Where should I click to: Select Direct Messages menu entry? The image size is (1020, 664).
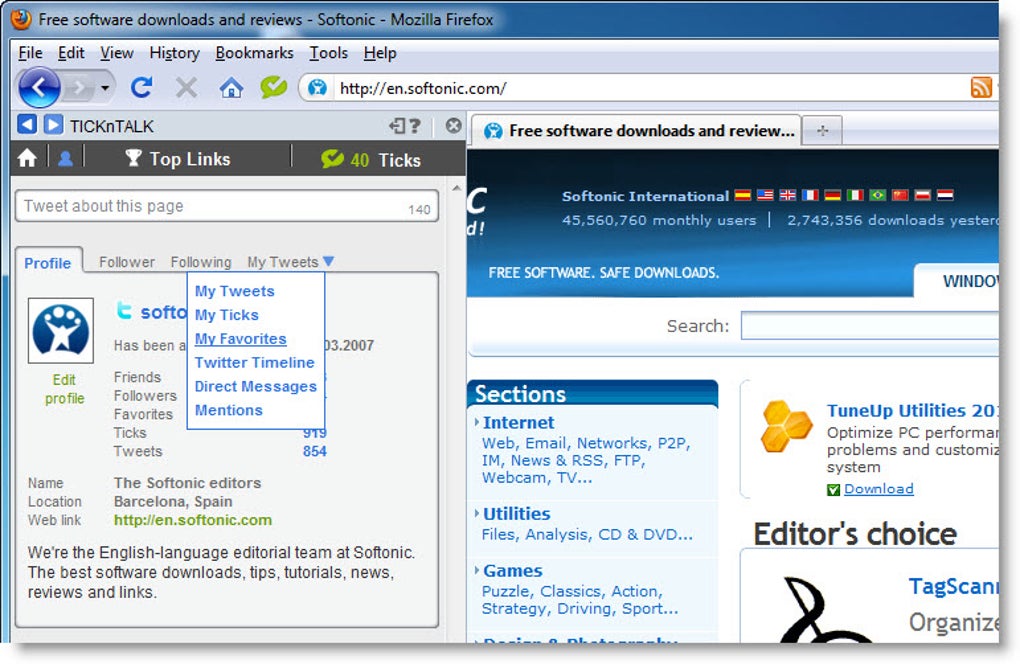pyautogui.click(x=256, y=386)
